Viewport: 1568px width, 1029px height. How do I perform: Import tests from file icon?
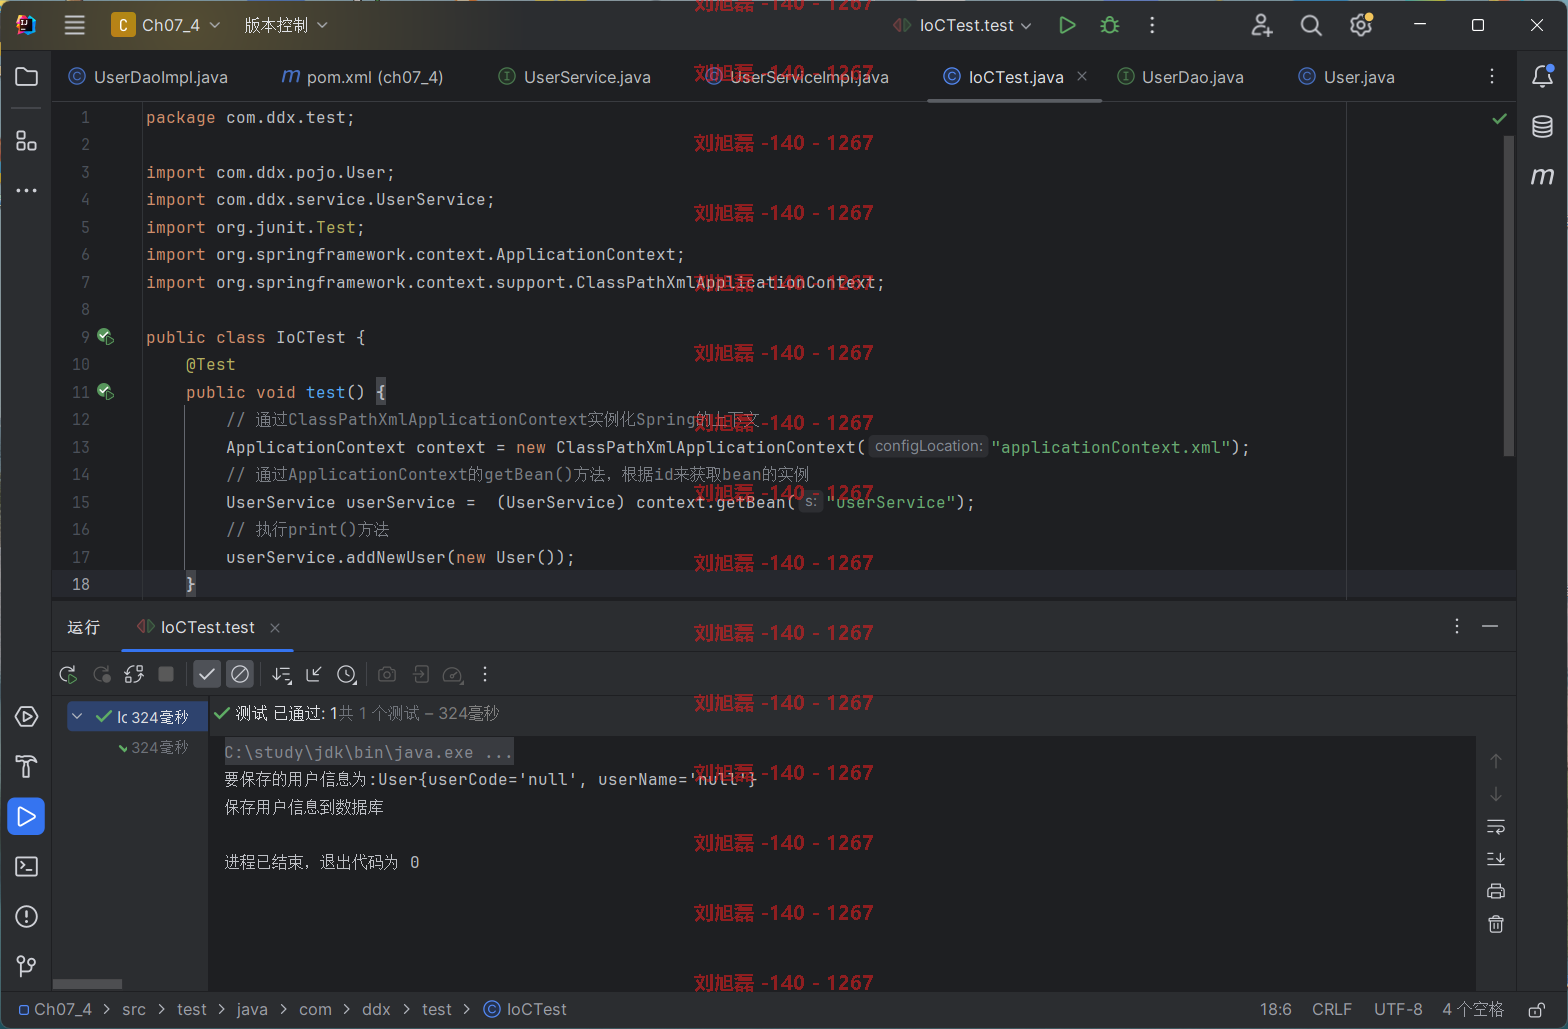(x=314, y=675)
